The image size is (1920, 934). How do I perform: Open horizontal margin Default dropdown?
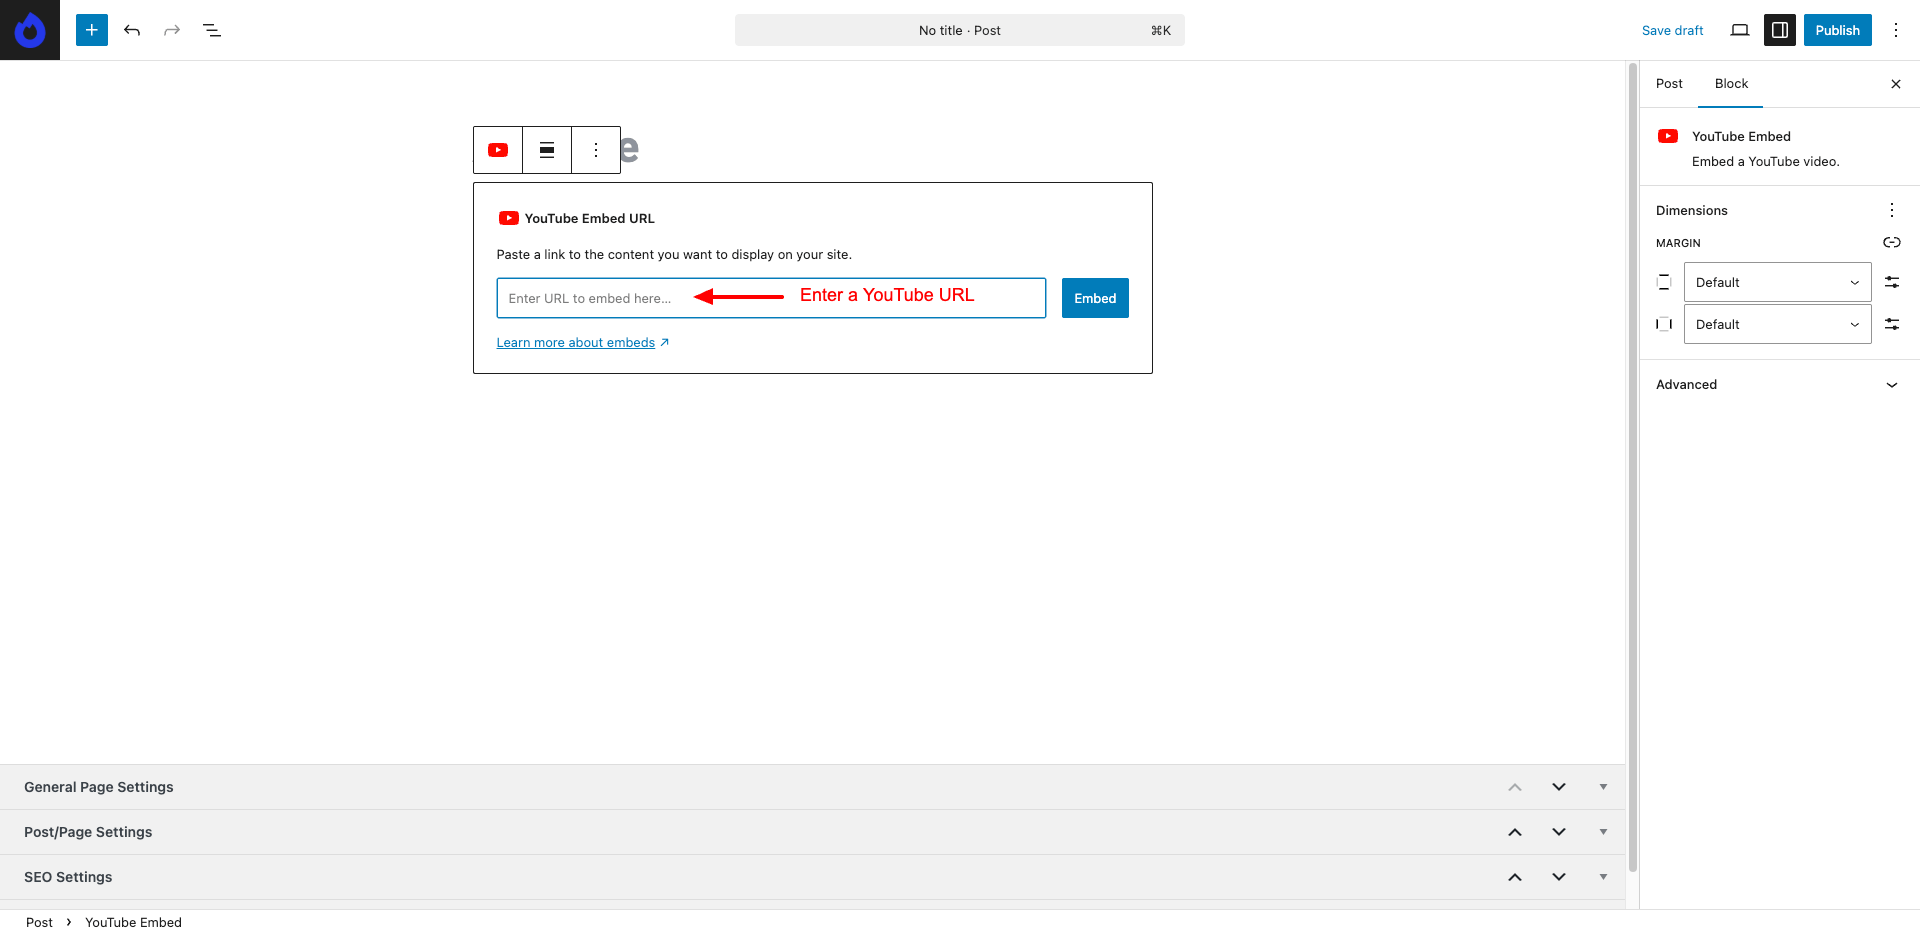(1777, 324)
